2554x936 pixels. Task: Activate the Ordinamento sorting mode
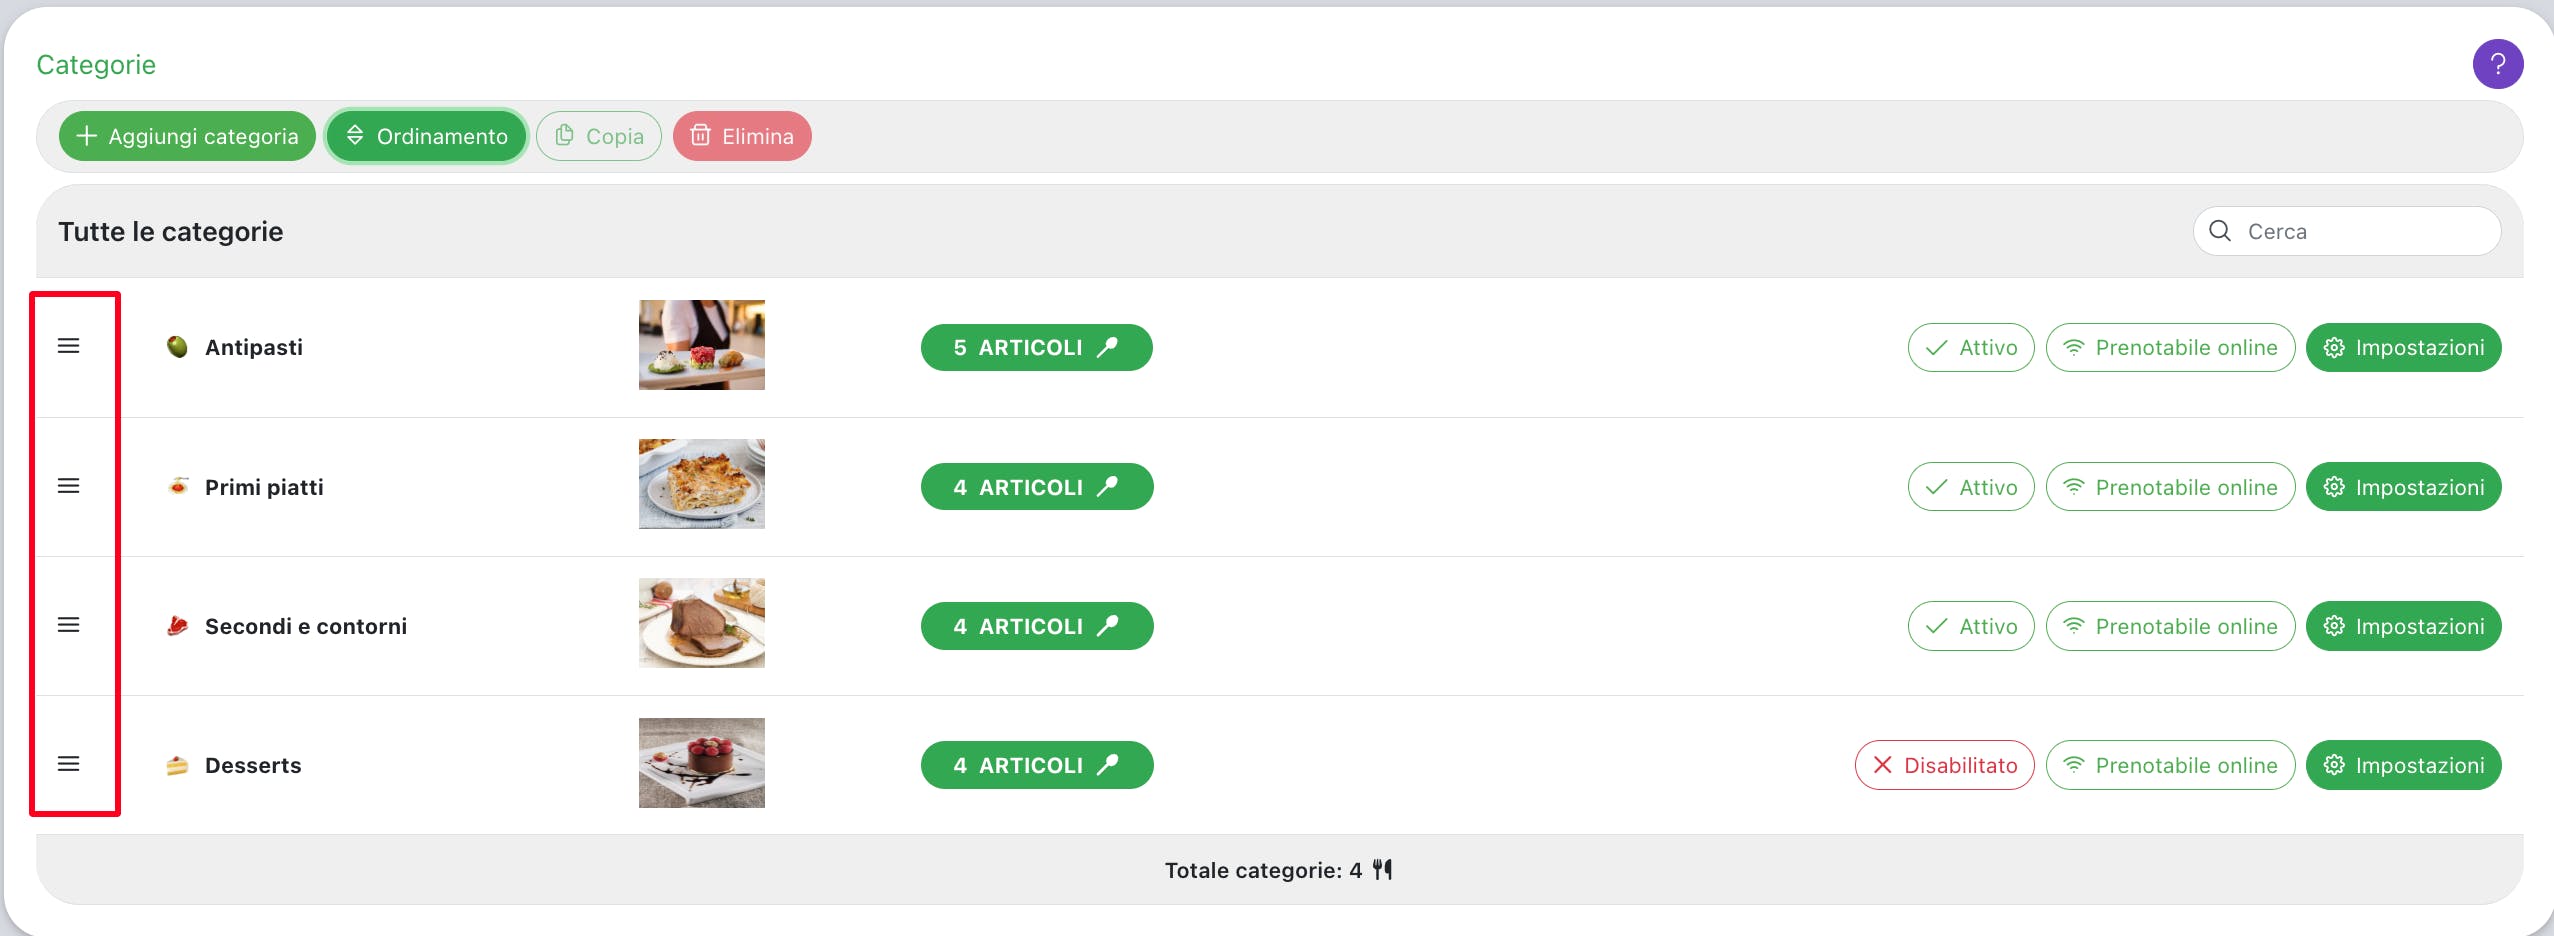pos(427,136)
